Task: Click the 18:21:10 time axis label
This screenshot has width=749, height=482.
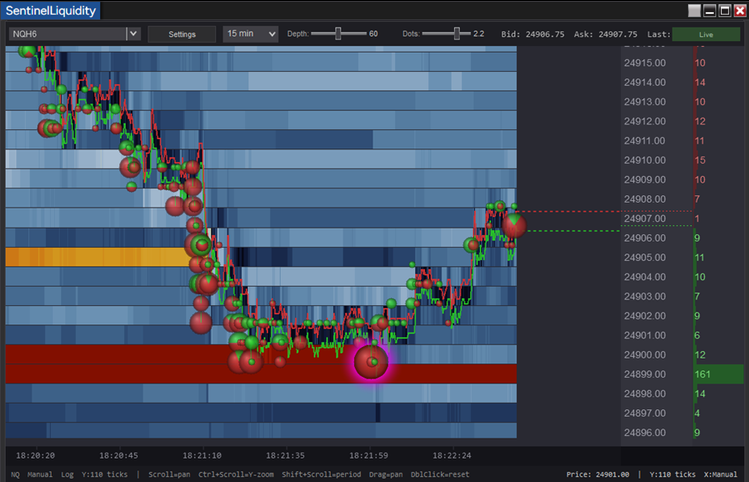Action: pos(202,456)
